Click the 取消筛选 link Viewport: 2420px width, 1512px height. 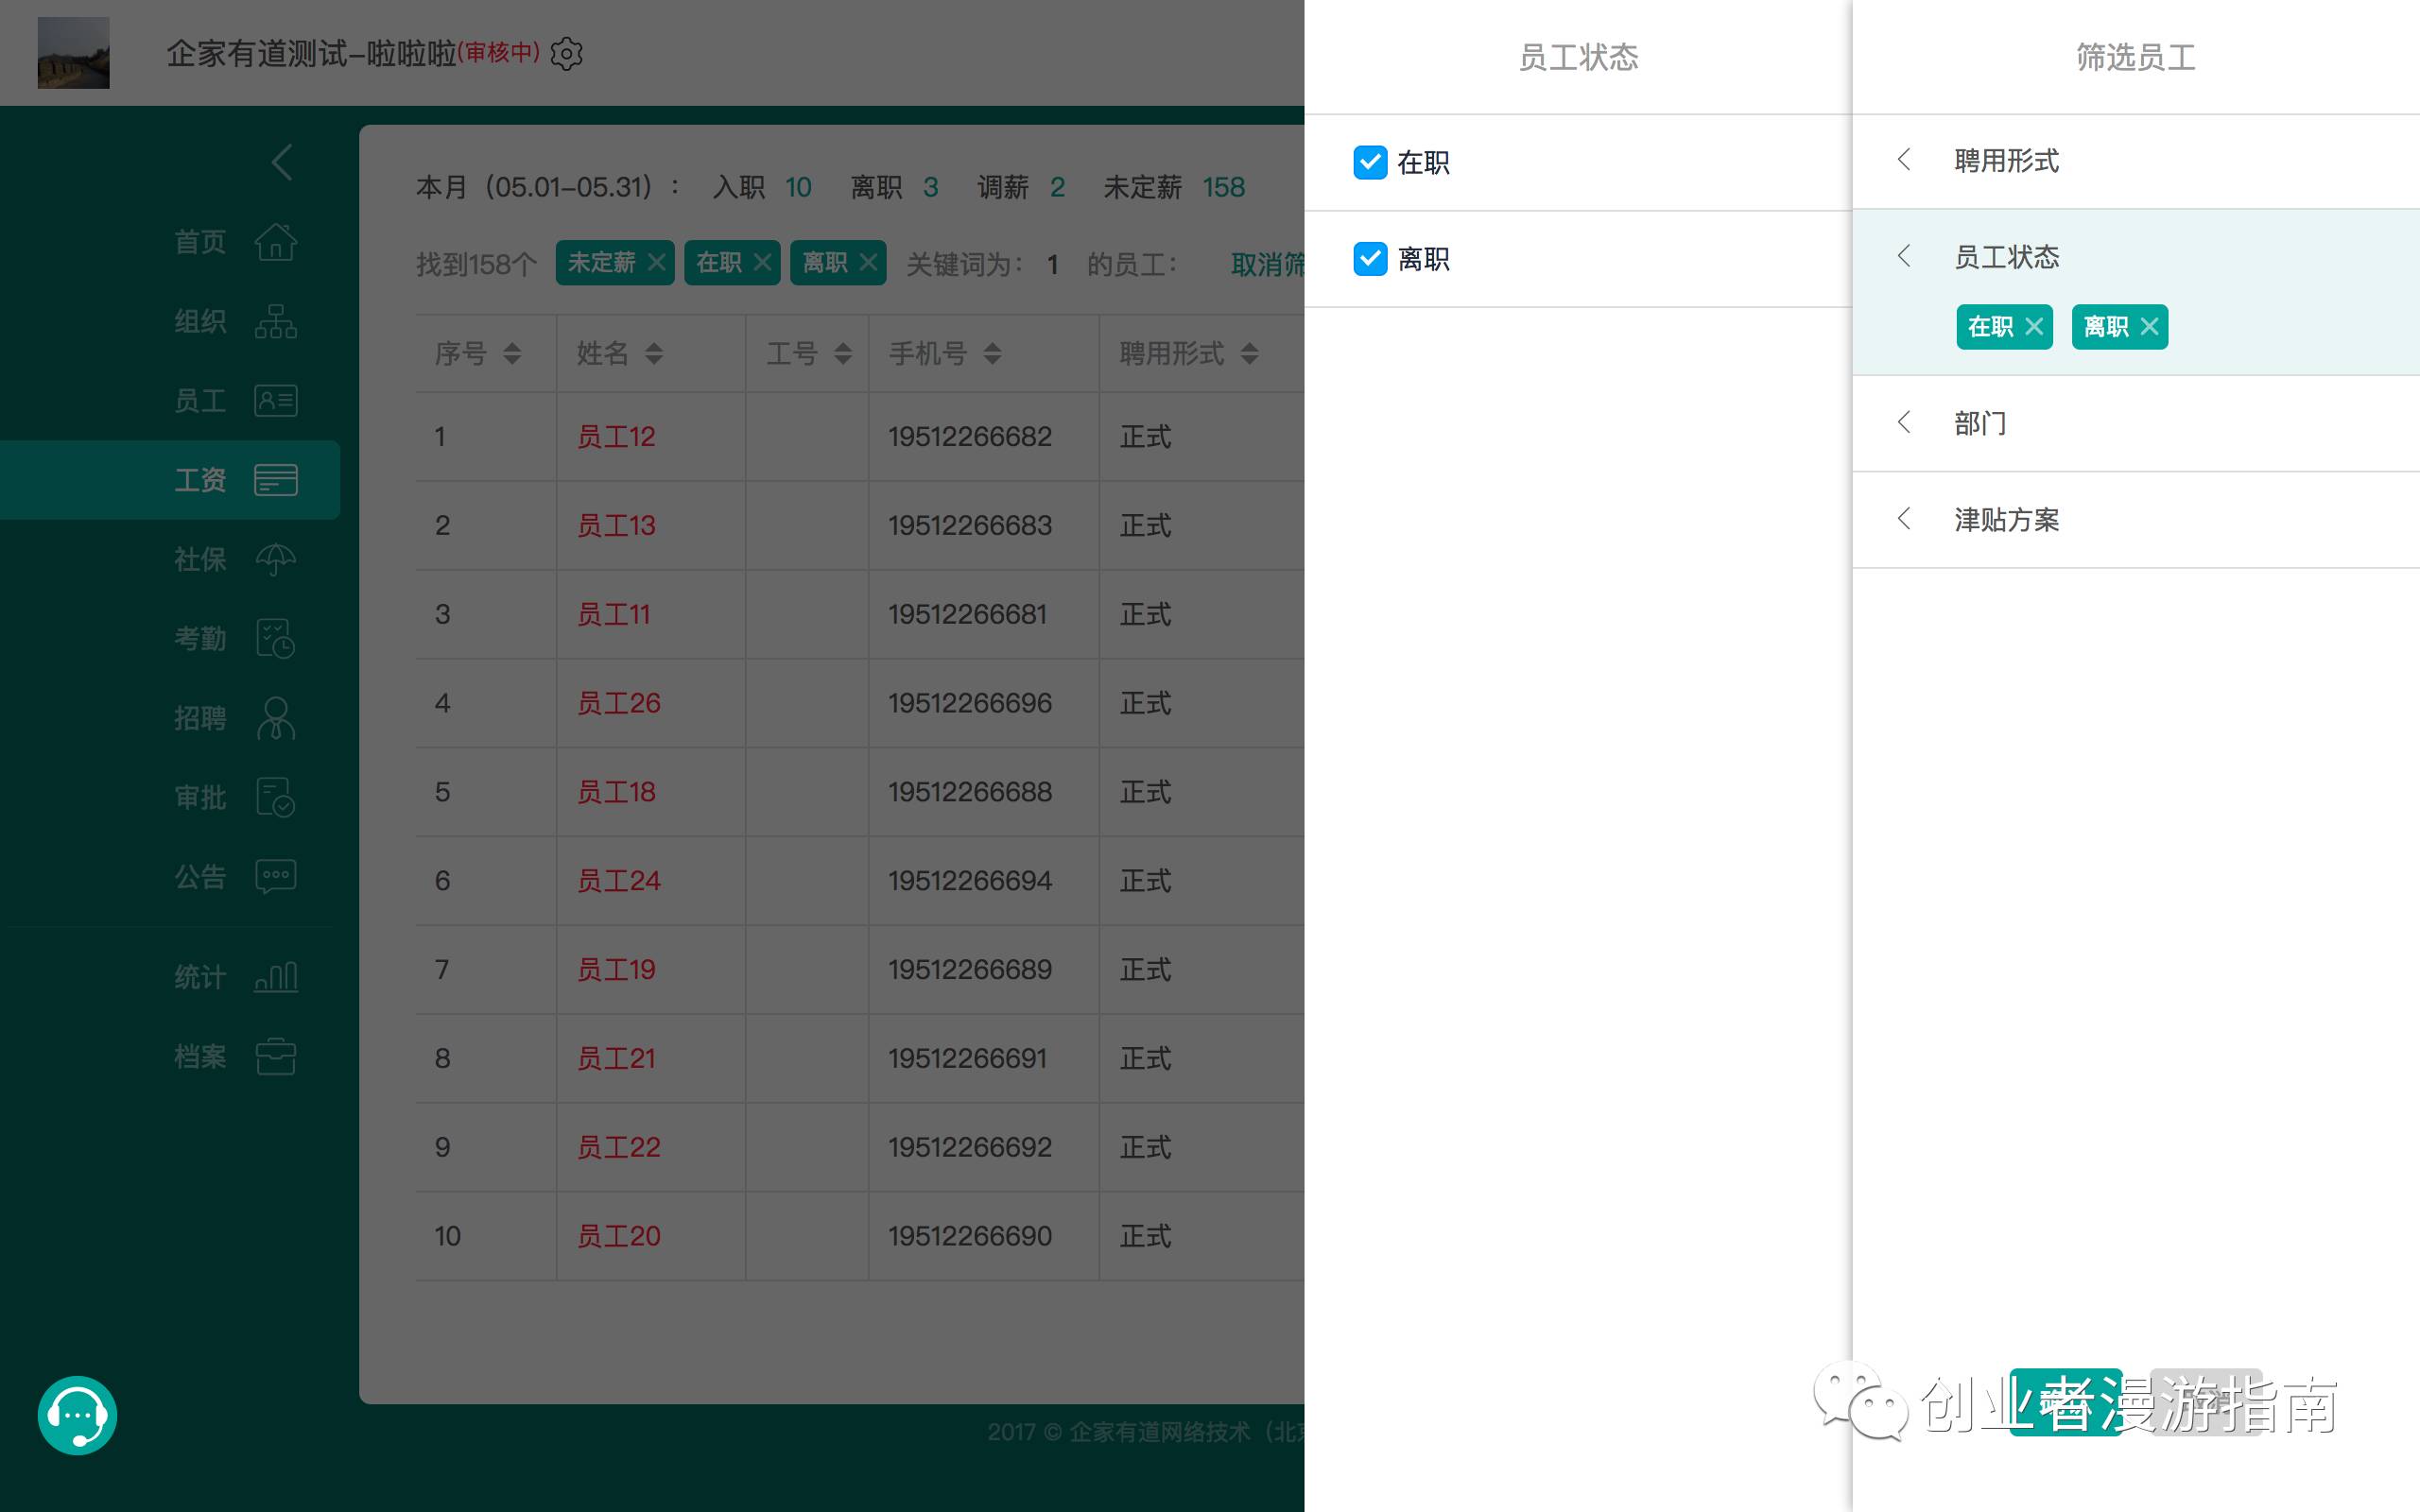[1266, 264]
